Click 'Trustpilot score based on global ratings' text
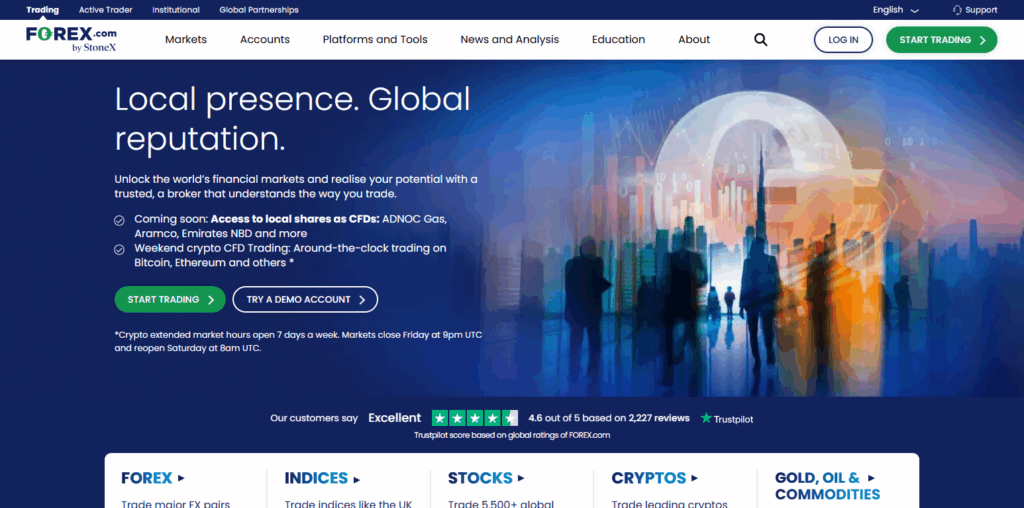Viewport: 1024px width, 508px height. tap(512, 435)
